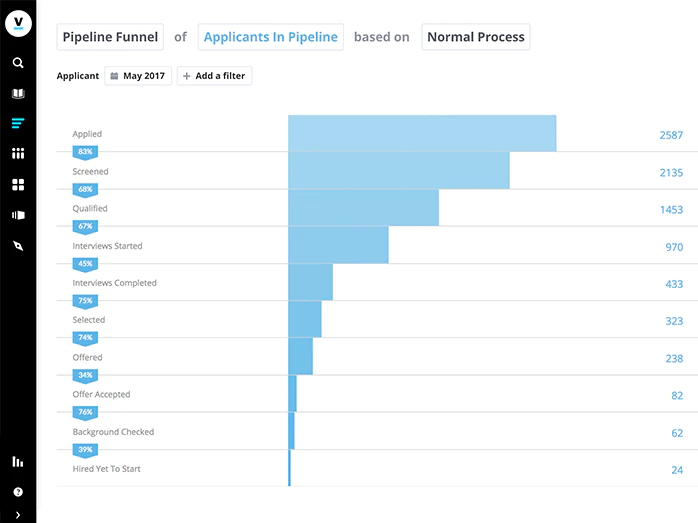The width and height of the screenshot is (698, 523).
Task: Click the Add a filter button
Action: [x=214, y=76]
